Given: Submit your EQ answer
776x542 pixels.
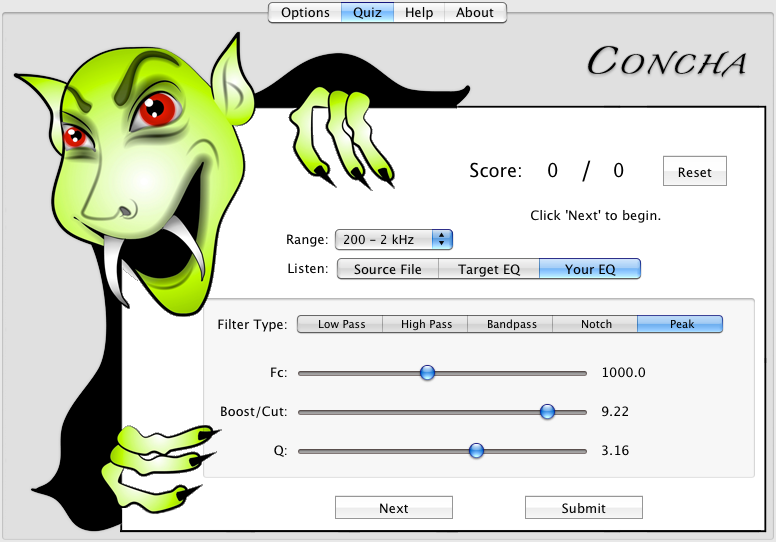Looking at the screenshot, I should (583, 508).
